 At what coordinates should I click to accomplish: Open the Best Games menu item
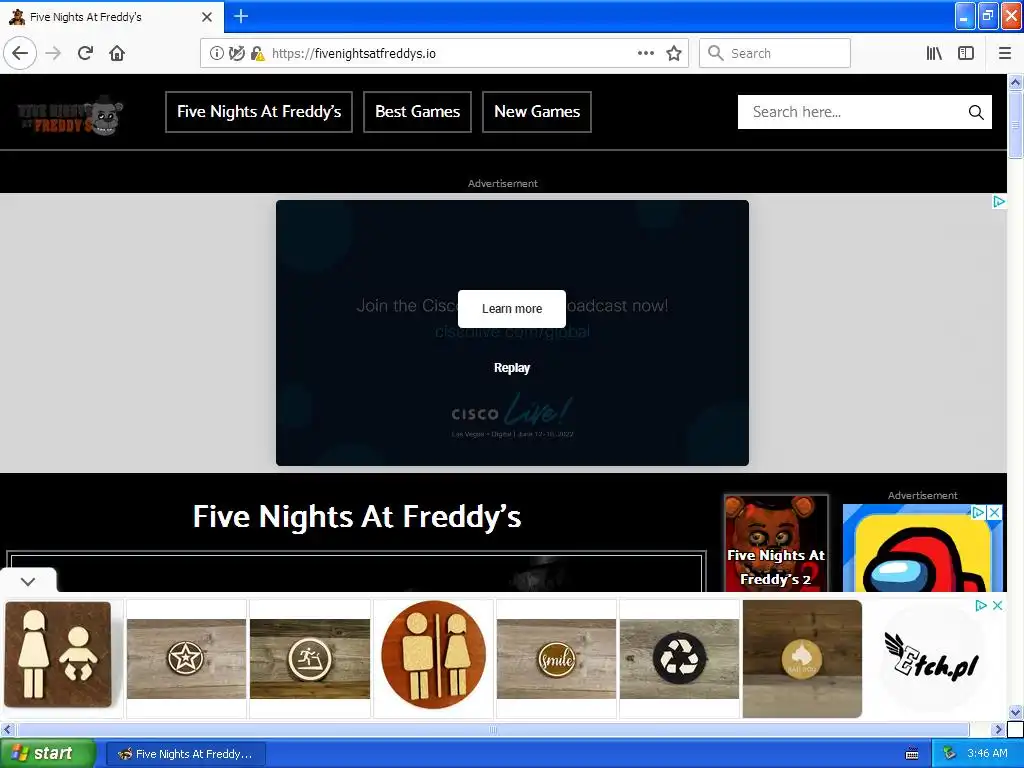tap(417, 112)
